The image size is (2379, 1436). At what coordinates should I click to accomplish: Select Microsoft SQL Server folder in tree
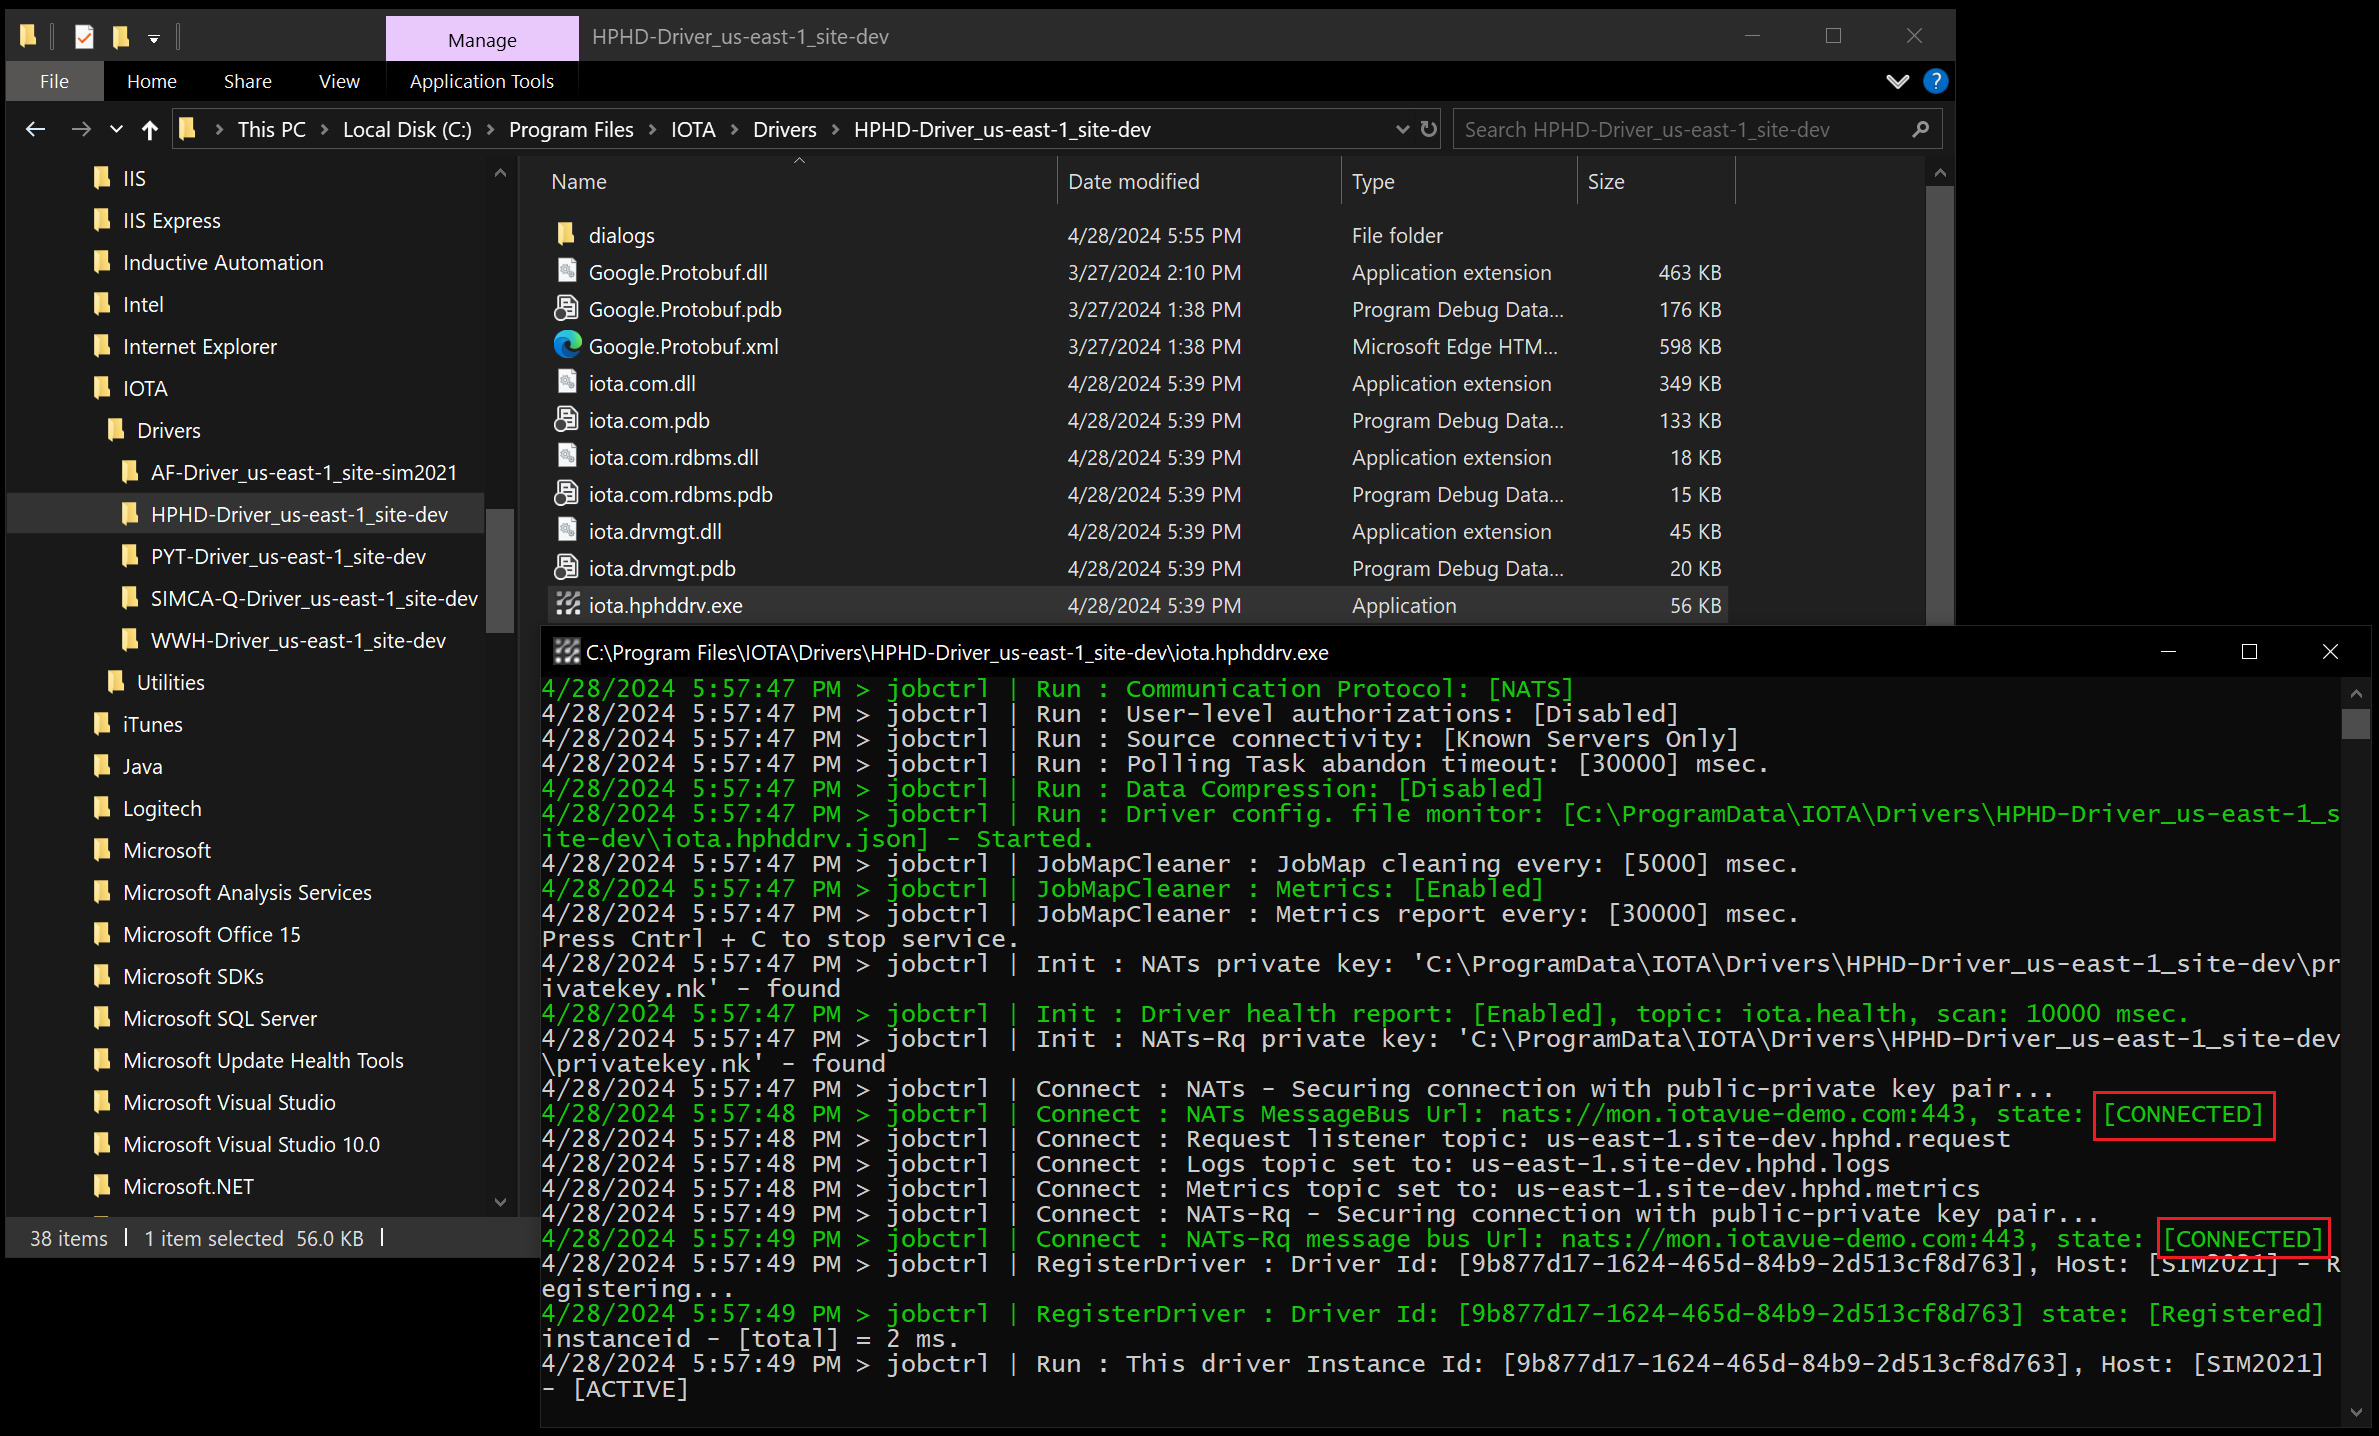(219, 1019)
